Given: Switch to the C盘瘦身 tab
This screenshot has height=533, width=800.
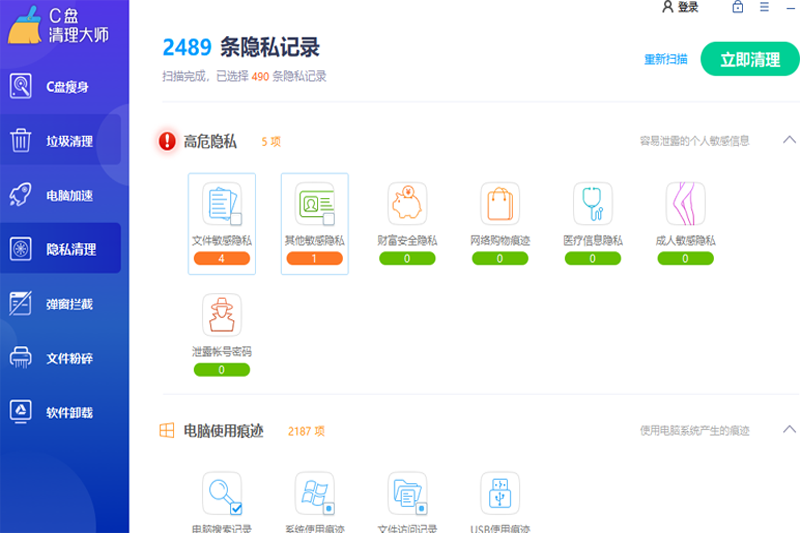Looking at the screenshot, I should 65,87.
